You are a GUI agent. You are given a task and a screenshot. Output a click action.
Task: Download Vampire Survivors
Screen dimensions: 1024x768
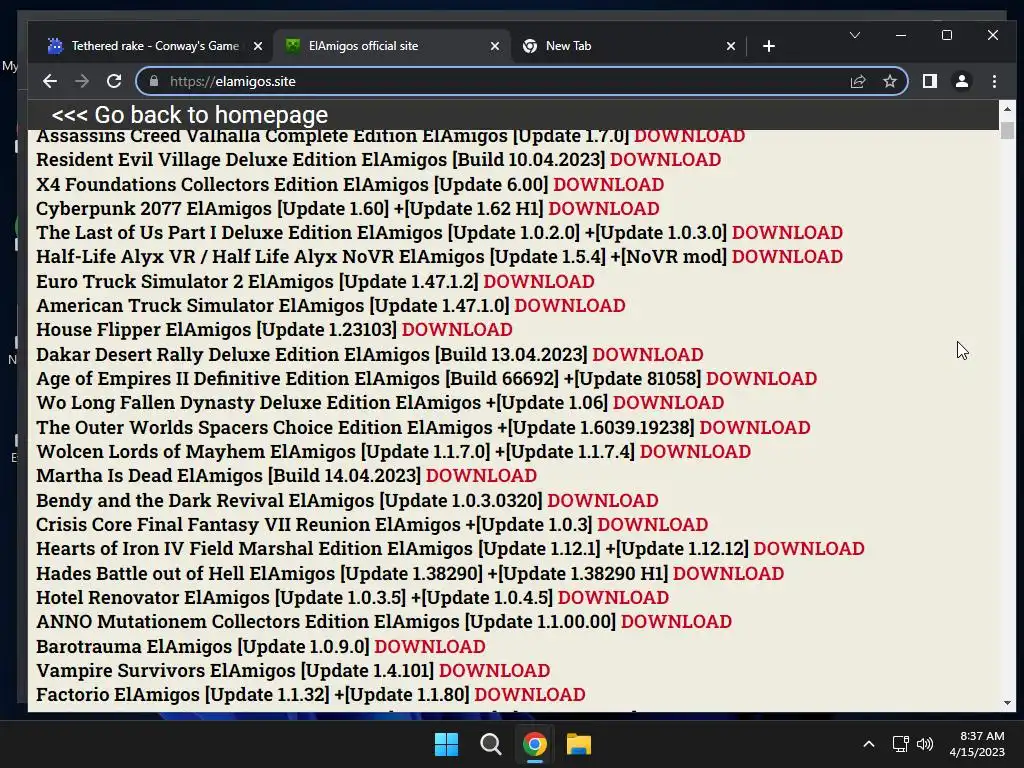pos(494,671)
